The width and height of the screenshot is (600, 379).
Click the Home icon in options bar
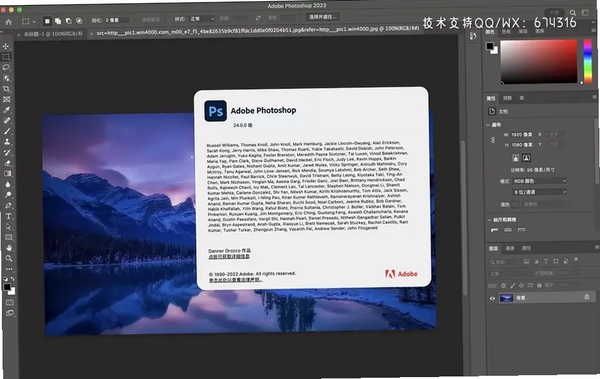(x=8, y=22)
